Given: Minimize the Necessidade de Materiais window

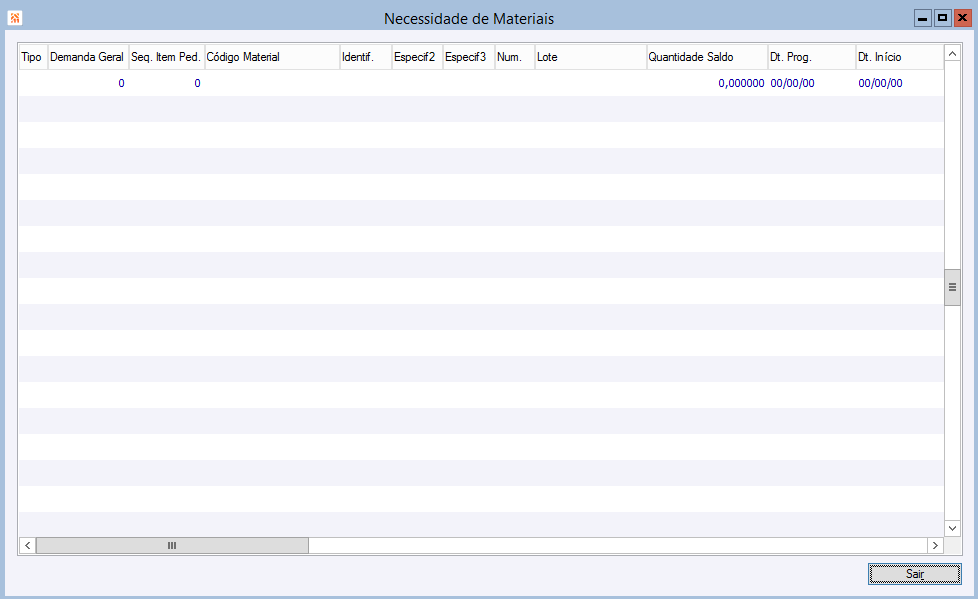Looking at the screenshot, I should [922, 18].
